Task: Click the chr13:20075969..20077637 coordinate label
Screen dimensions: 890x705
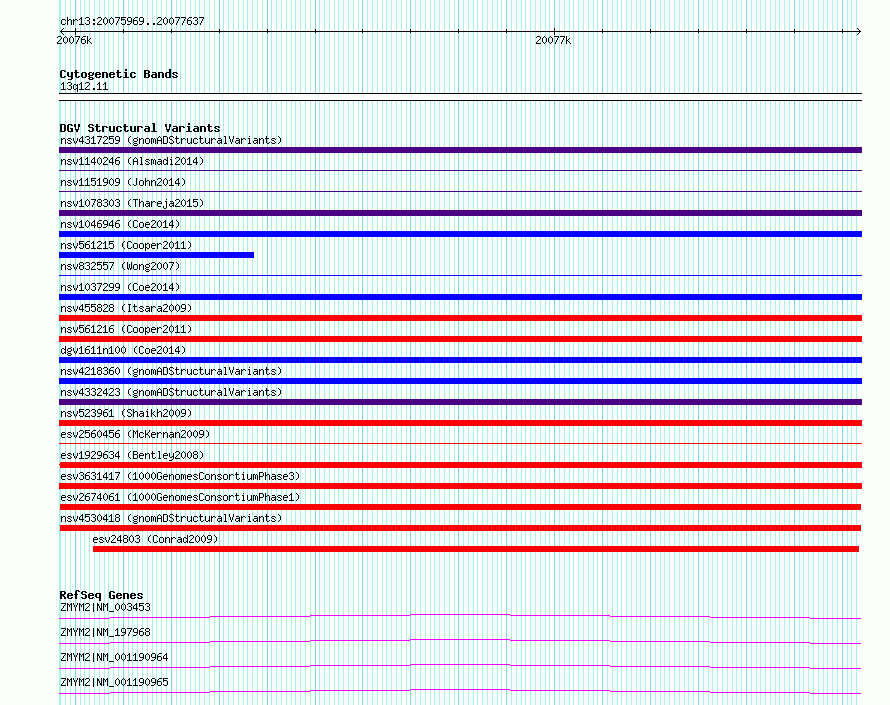Action: pos(132,21)
